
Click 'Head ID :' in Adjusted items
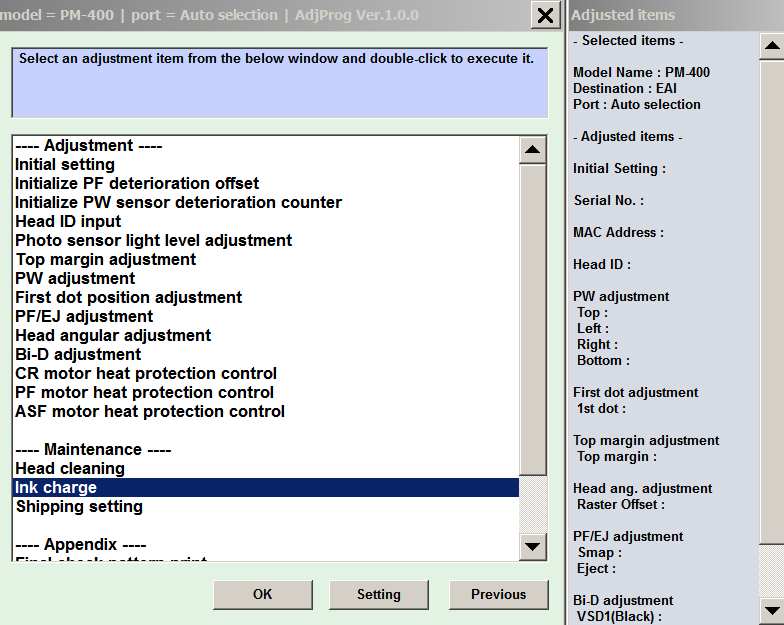pos(602,264)
